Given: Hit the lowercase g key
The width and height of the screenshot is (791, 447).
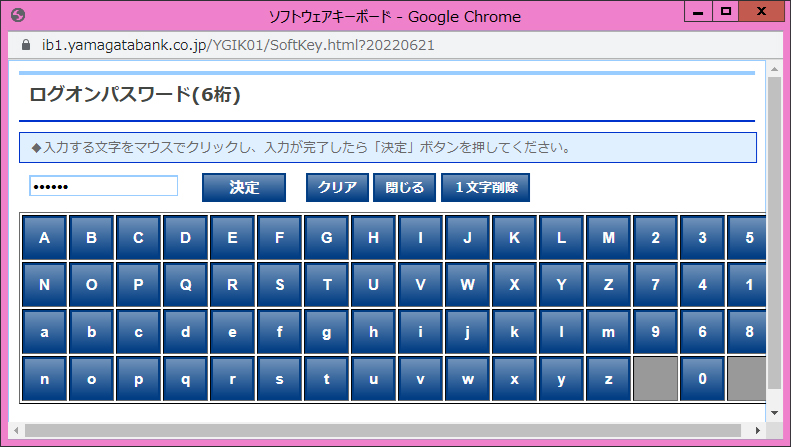Looking at the screenshot, I should (x=326, y=331).
